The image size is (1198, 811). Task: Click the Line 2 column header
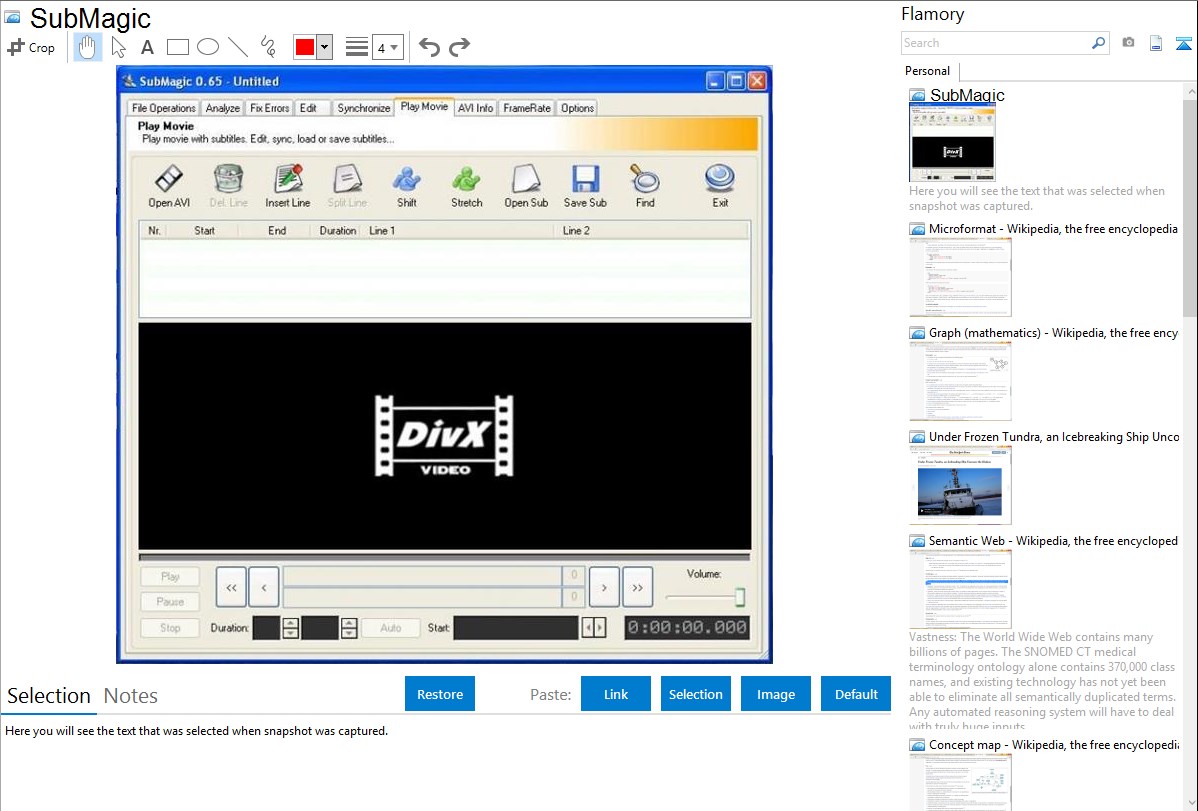(576, 230)
